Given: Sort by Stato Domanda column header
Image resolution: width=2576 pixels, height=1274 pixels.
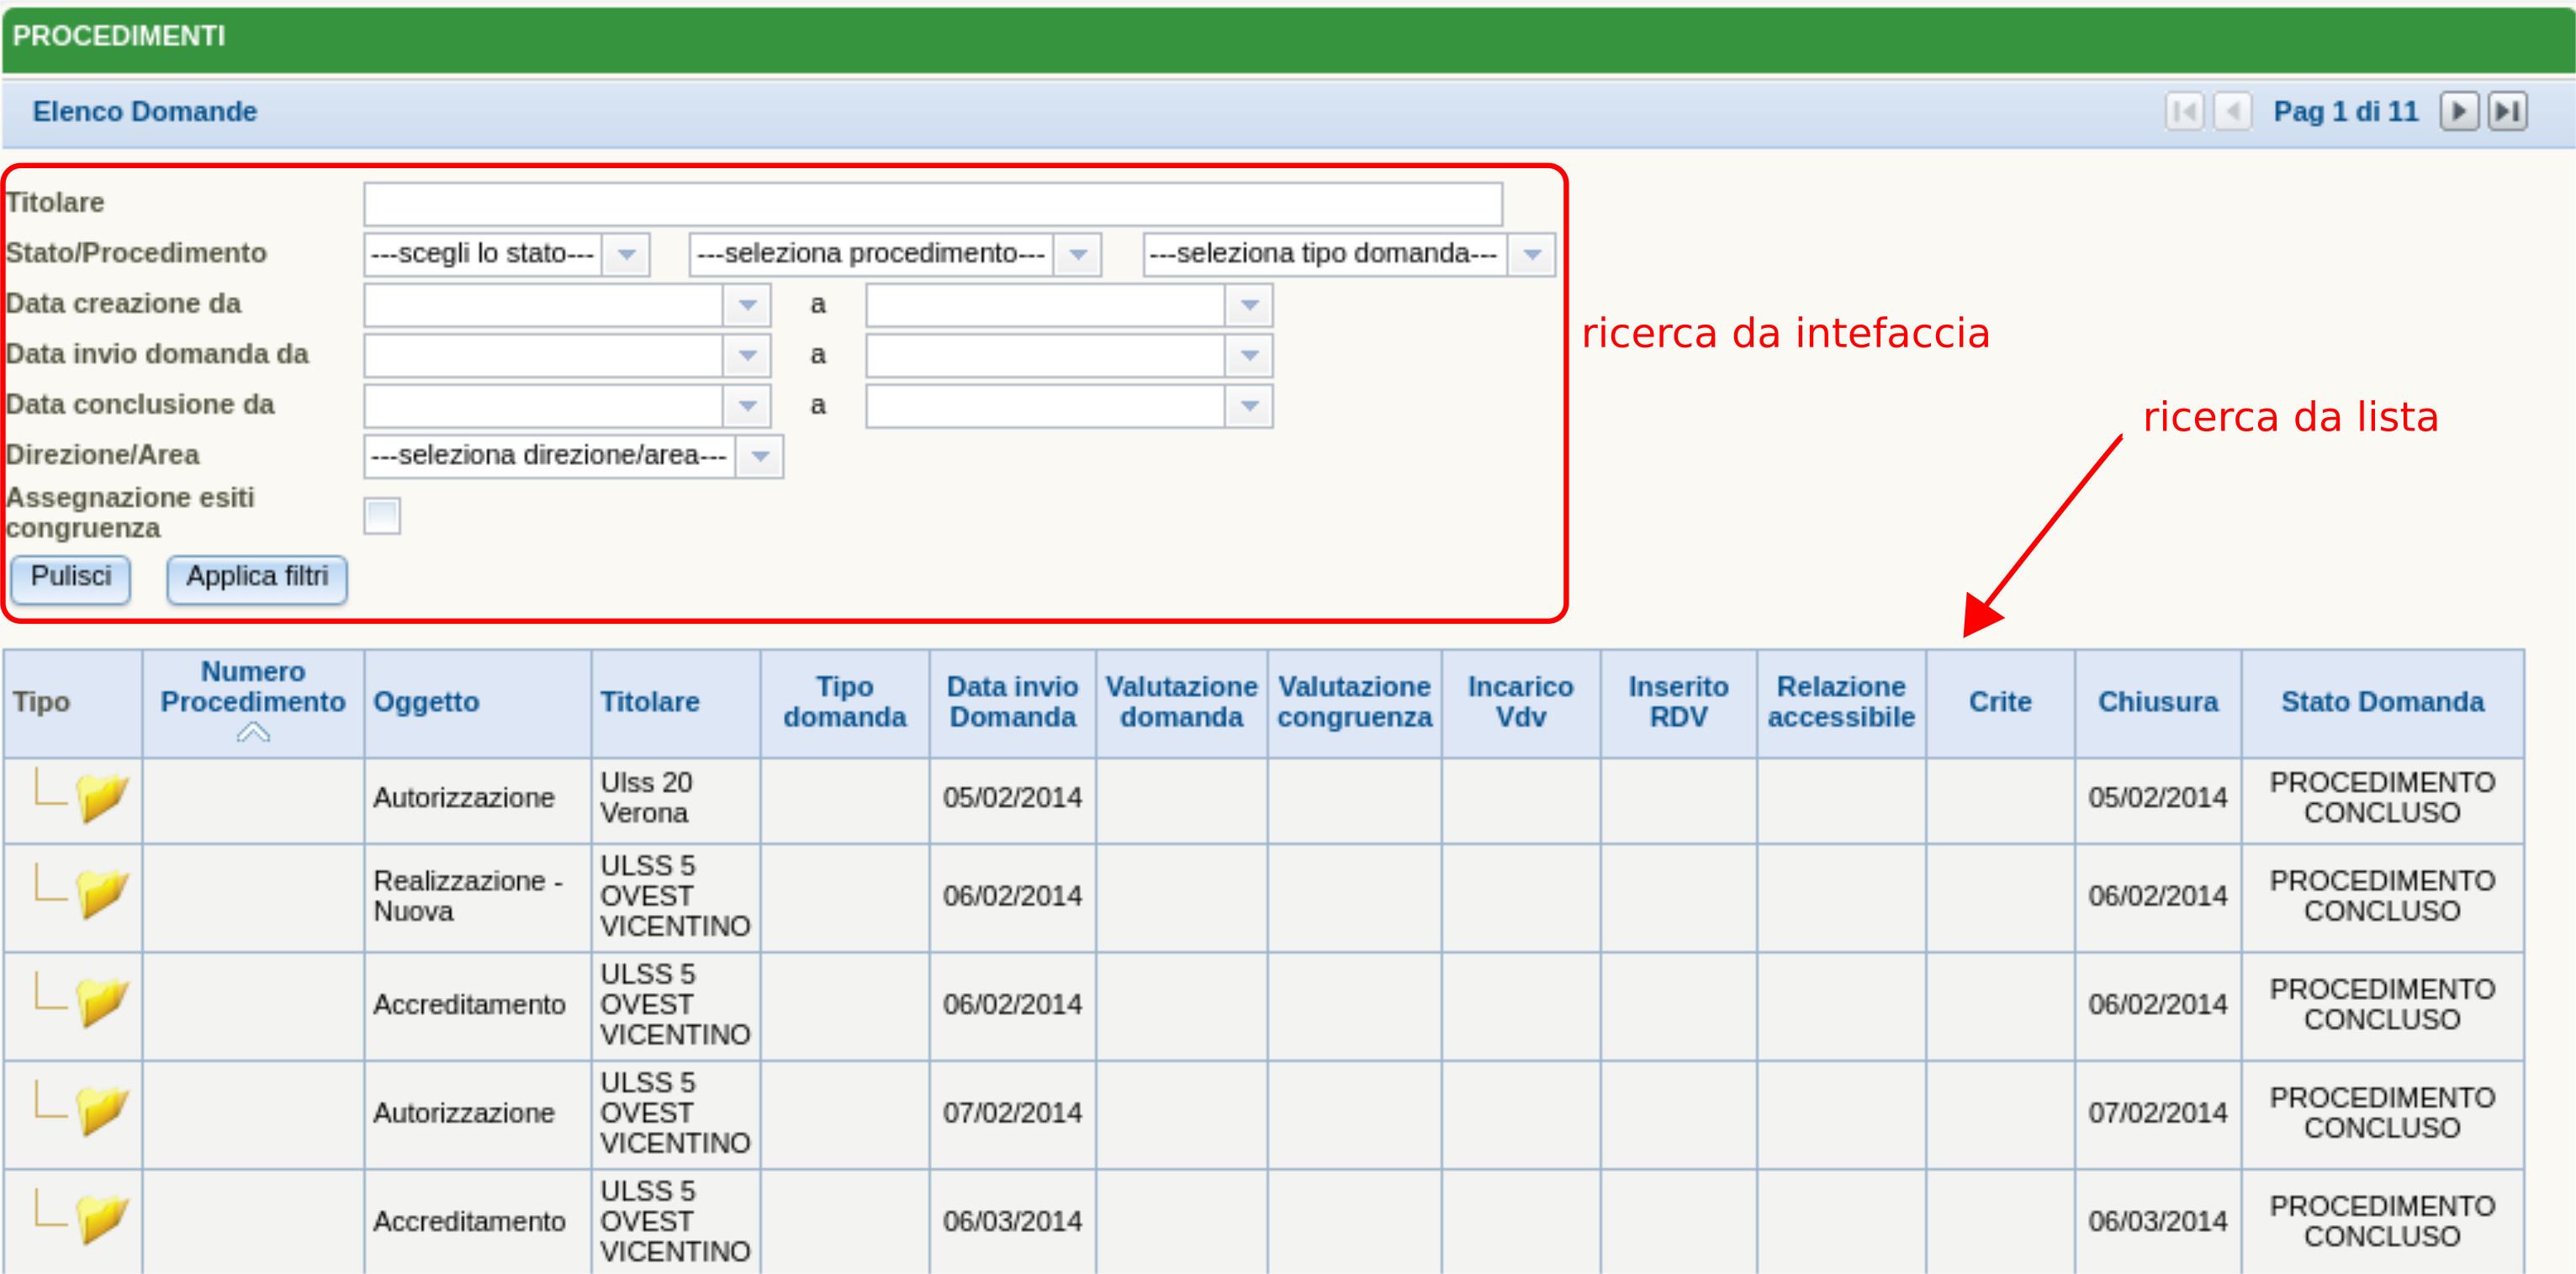Looking at the screenshot, I should point(2382,702).
